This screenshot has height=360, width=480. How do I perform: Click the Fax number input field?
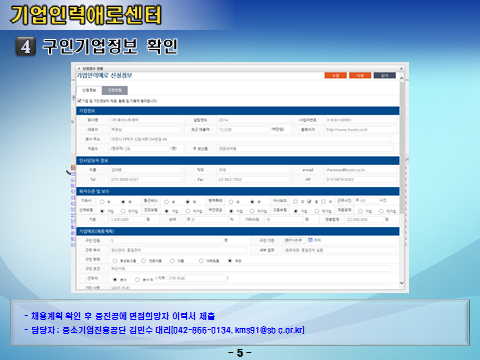point(253,179)
